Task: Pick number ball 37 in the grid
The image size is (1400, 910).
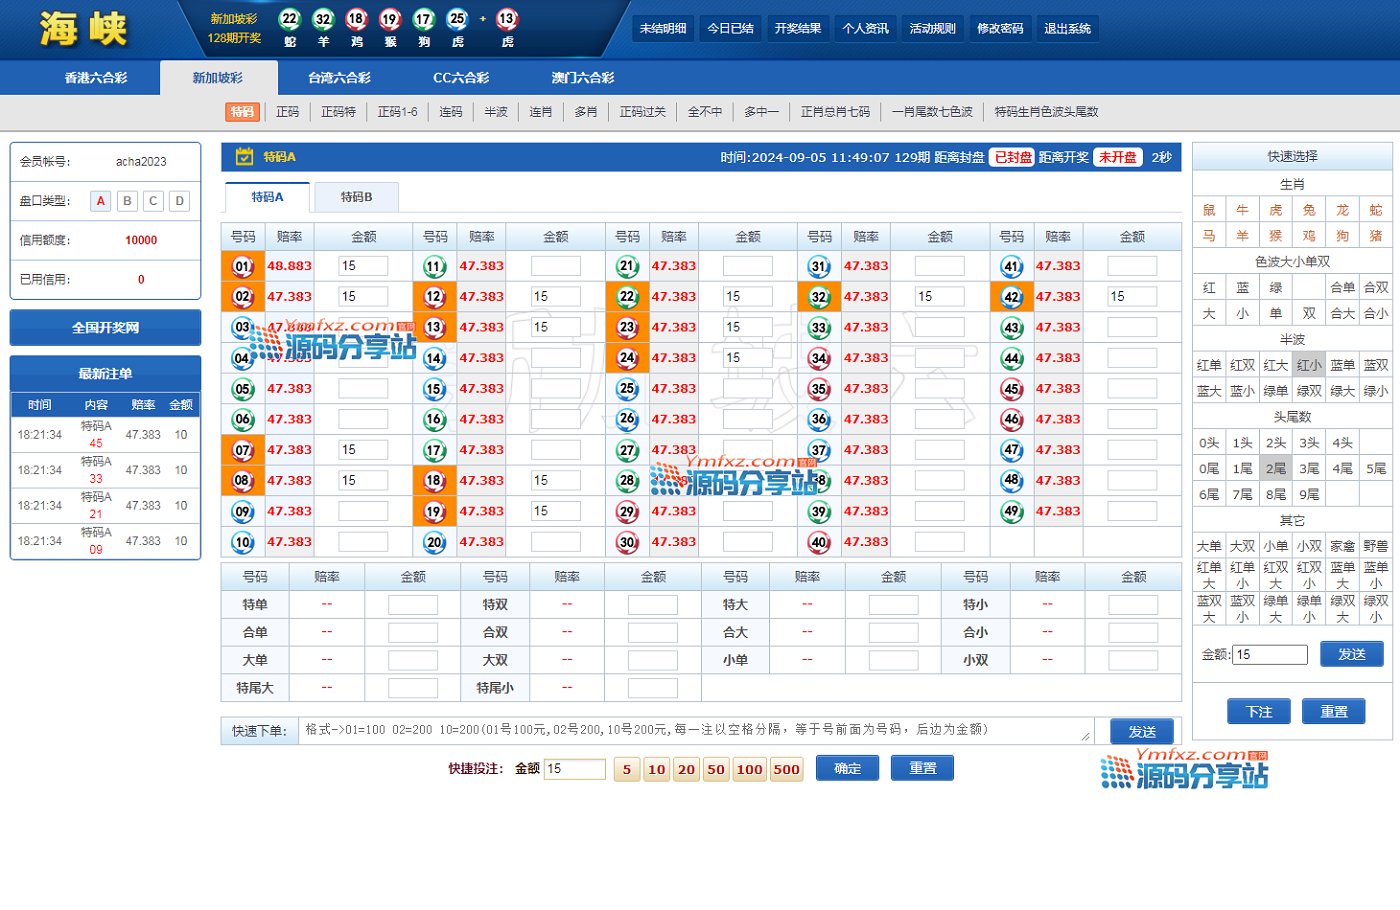Action: point(819,450)
